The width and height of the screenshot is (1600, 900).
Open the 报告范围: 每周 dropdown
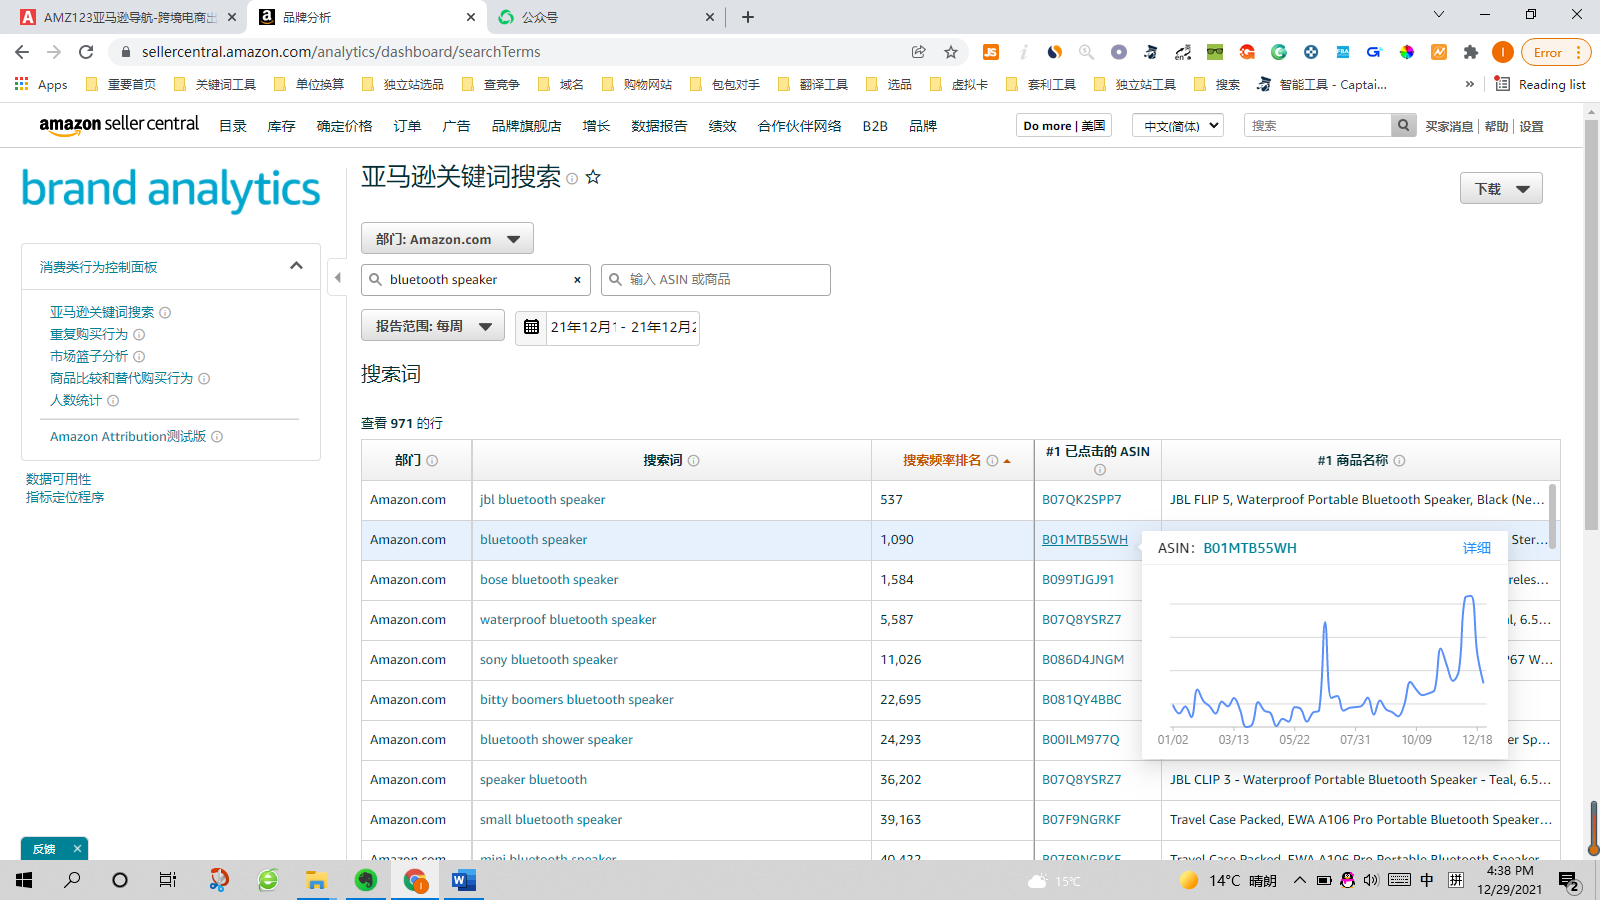432,325
